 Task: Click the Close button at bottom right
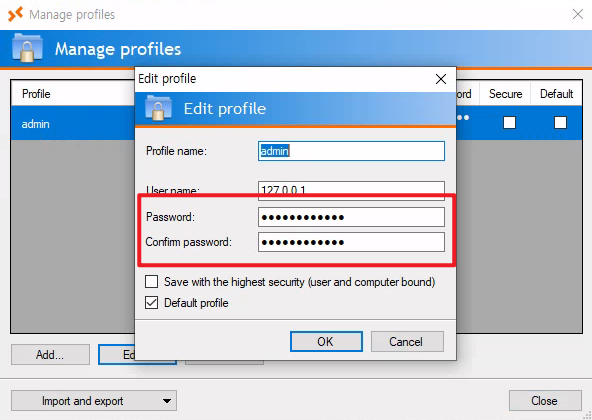pos(545,400)
